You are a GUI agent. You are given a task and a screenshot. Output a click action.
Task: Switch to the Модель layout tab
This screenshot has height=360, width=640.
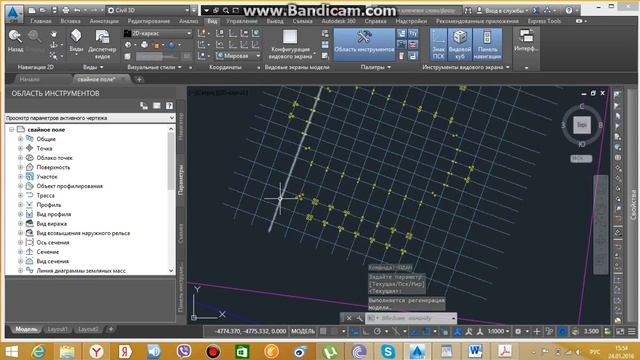26,329
